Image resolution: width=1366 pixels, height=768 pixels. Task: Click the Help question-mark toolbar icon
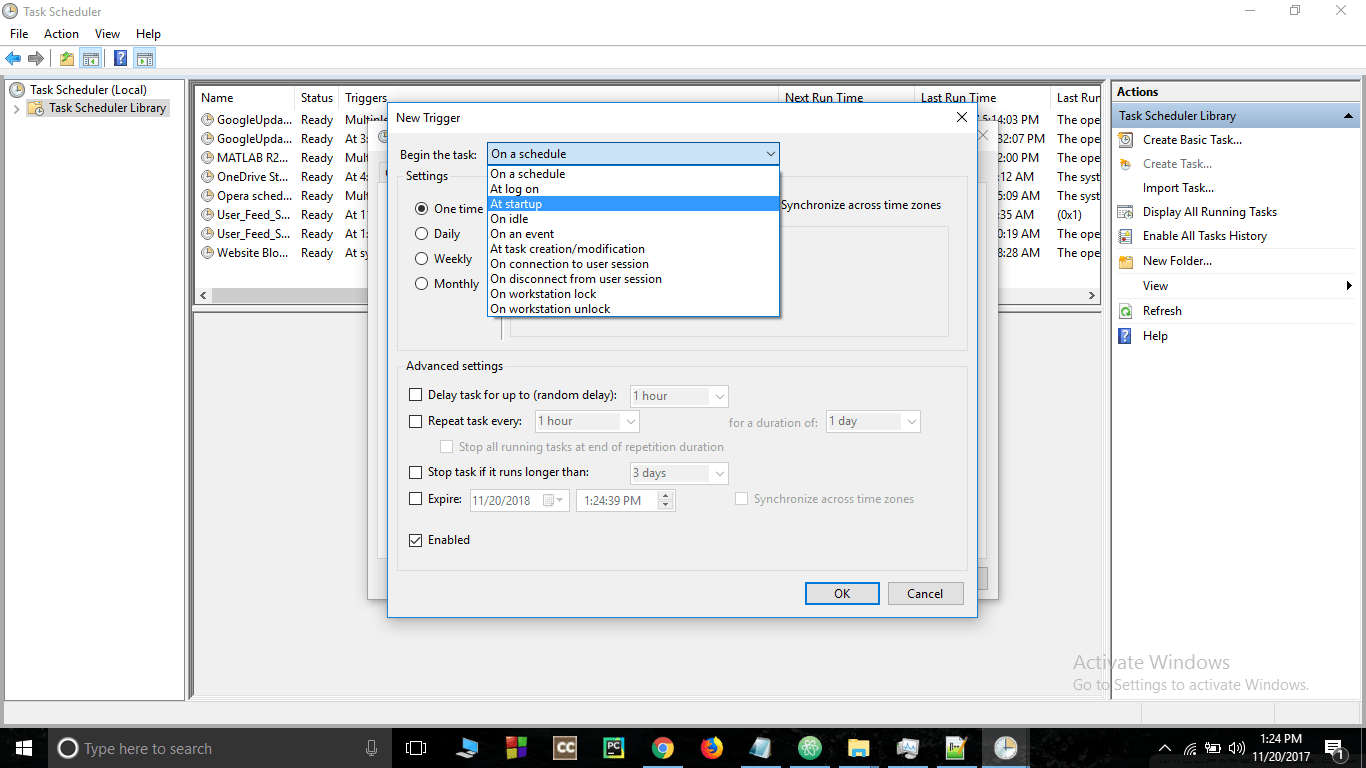coord(120,58)
